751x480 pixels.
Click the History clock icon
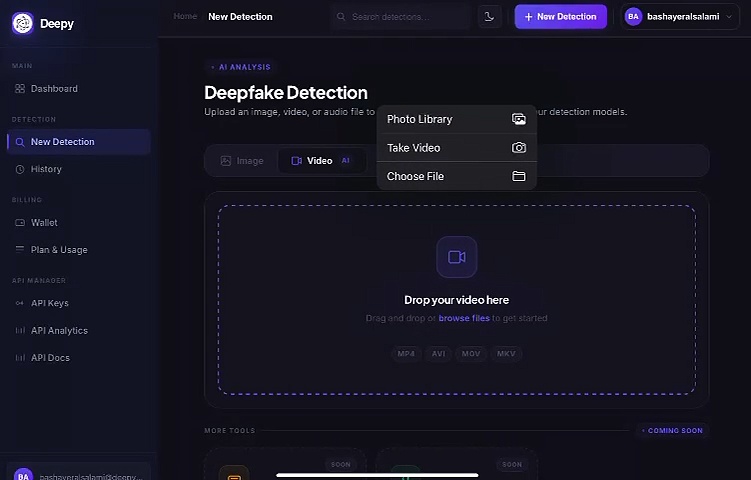(x=20, y=169)
